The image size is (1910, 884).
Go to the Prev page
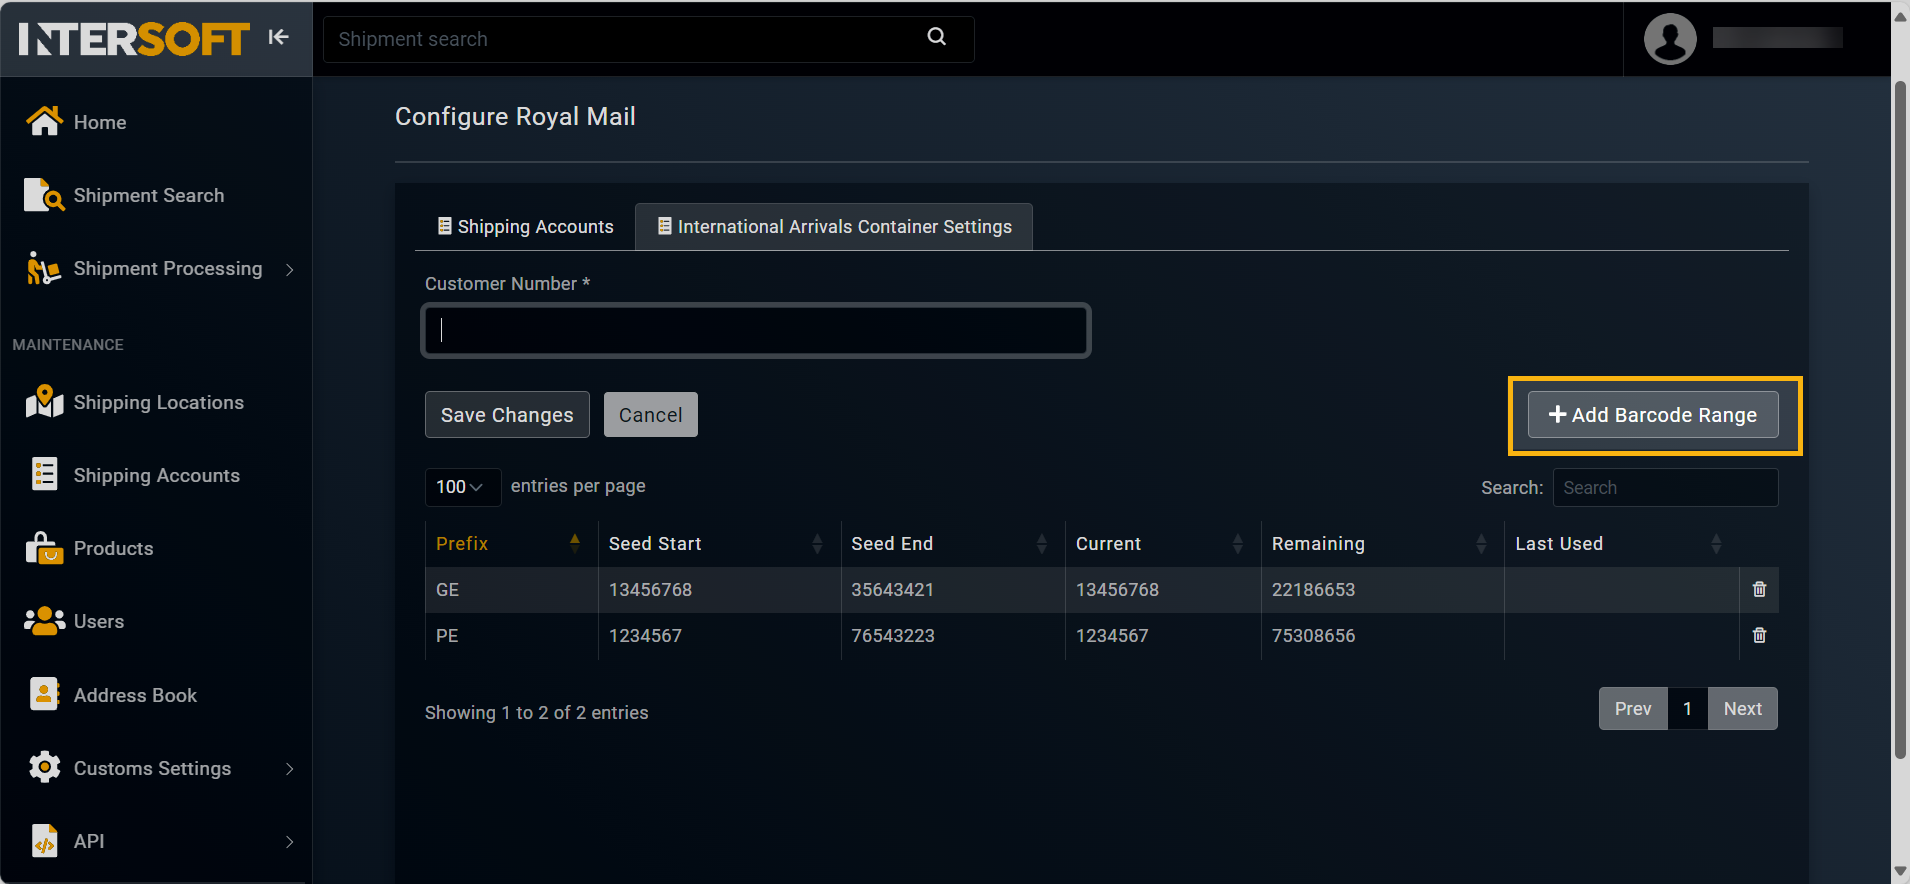click(1633, 708)
